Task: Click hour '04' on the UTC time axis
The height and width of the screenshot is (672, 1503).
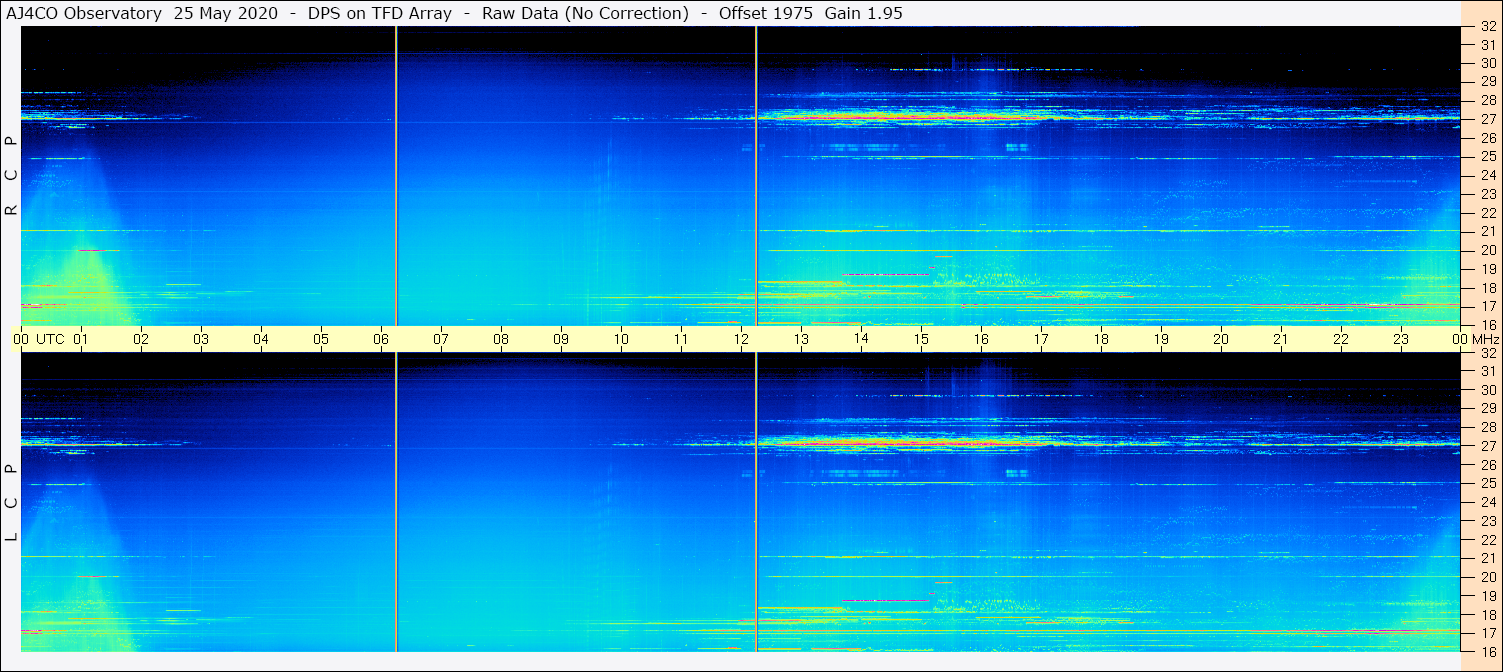Action: point(261,339)
